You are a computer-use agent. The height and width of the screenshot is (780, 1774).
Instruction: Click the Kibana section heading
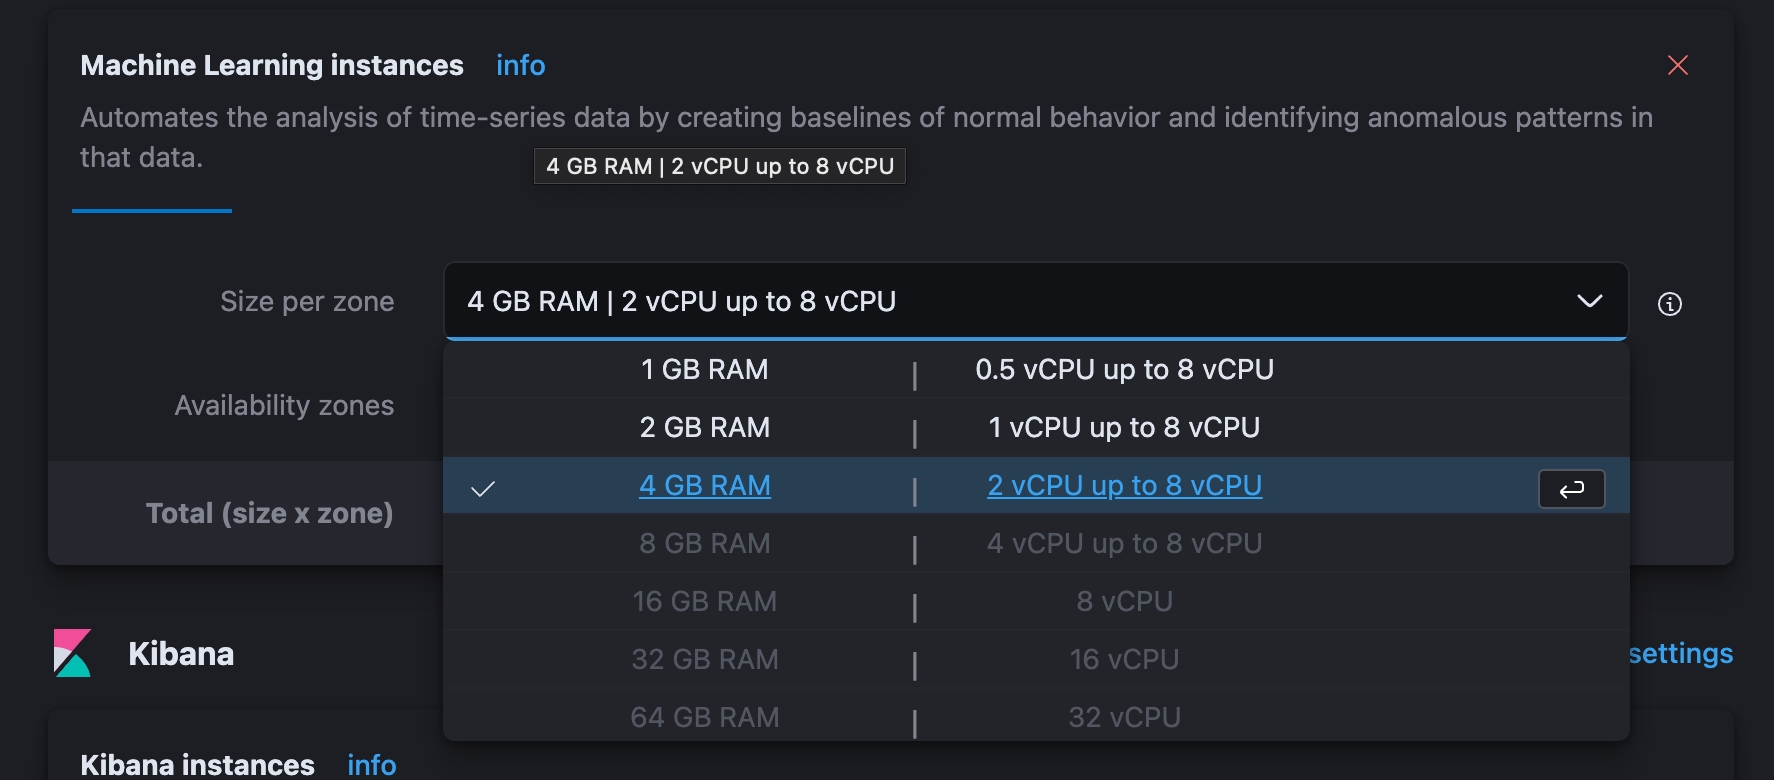click(x=181, y=653)
